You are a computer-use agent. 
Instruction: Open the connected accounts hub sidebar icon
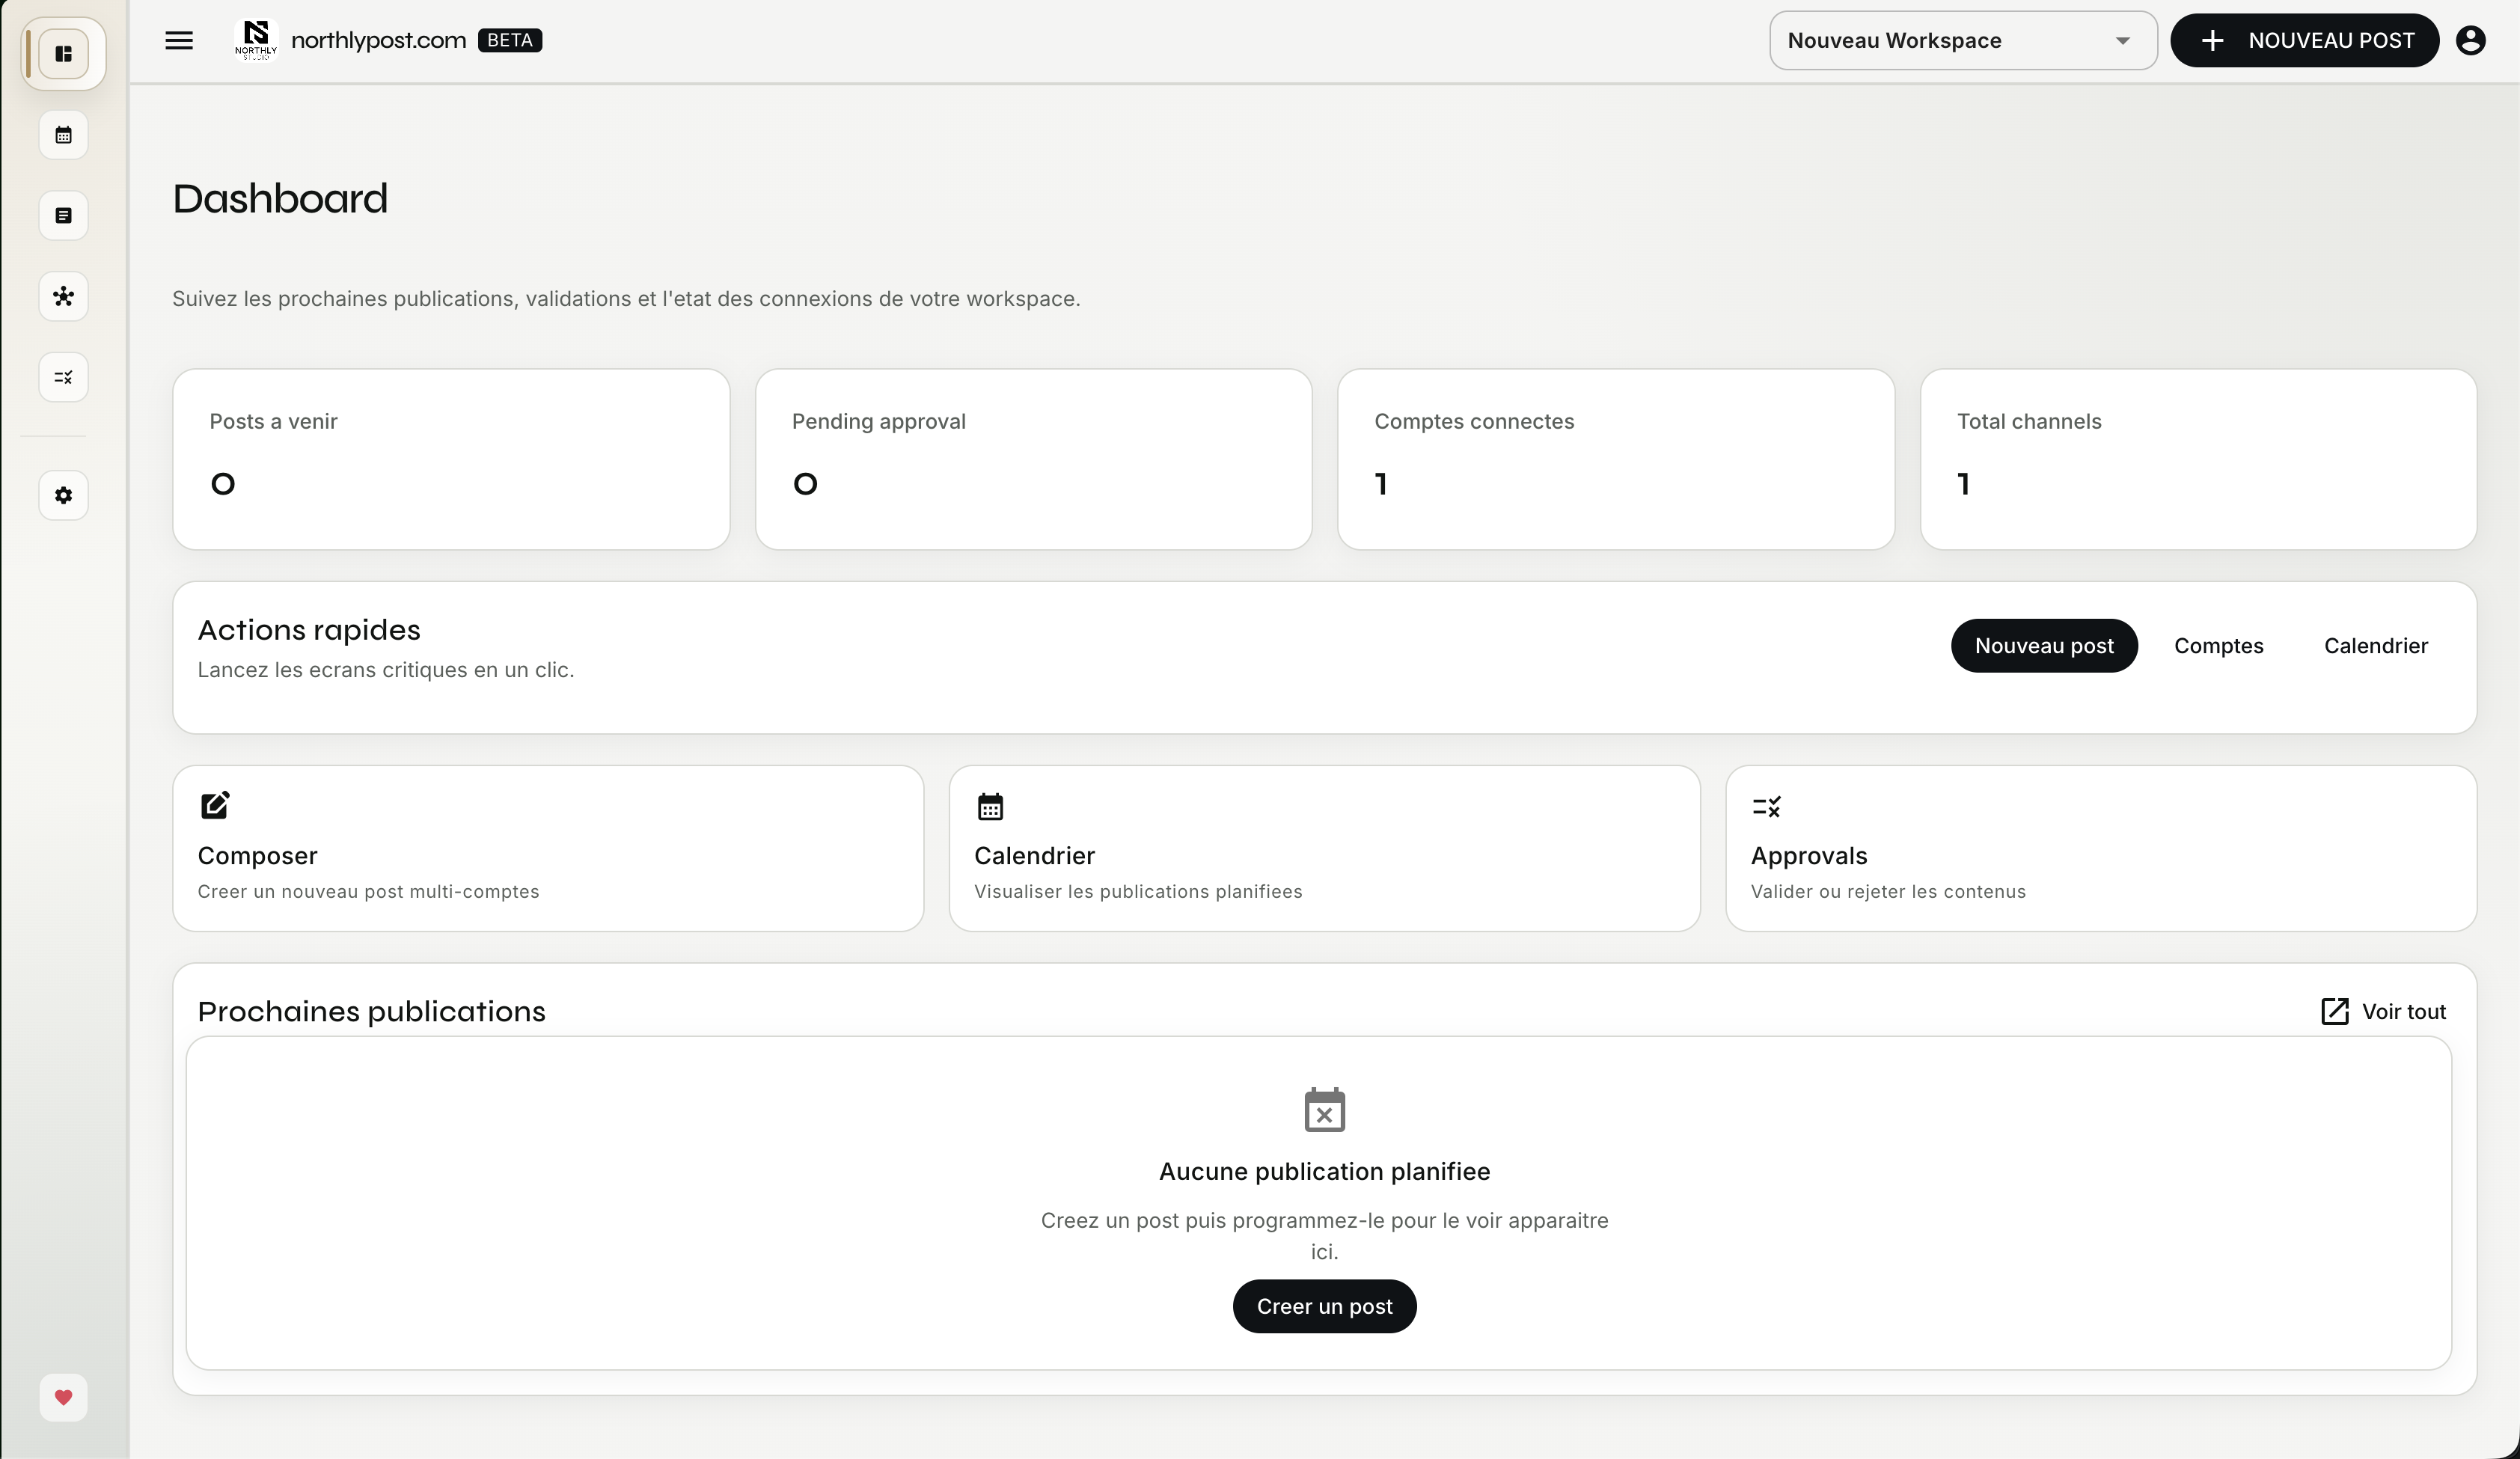tap(63, 297)
